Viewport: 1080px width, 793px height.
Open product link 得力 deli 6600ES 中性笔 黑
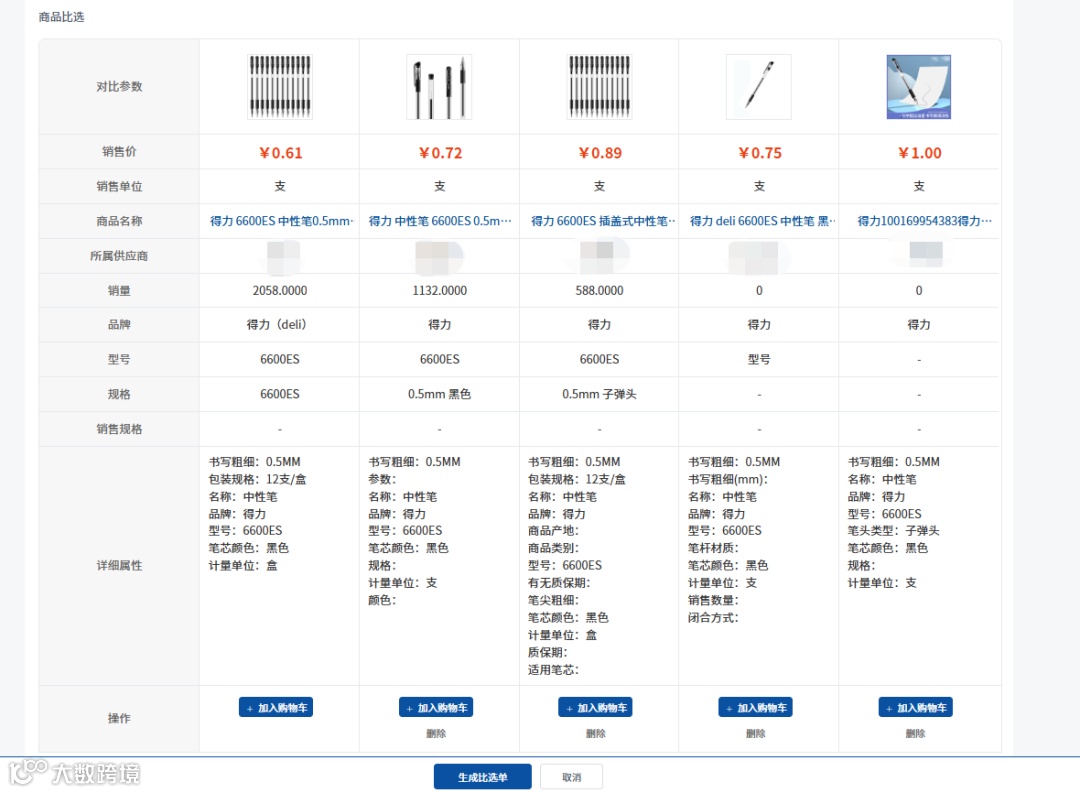click(x=762, y=221)
